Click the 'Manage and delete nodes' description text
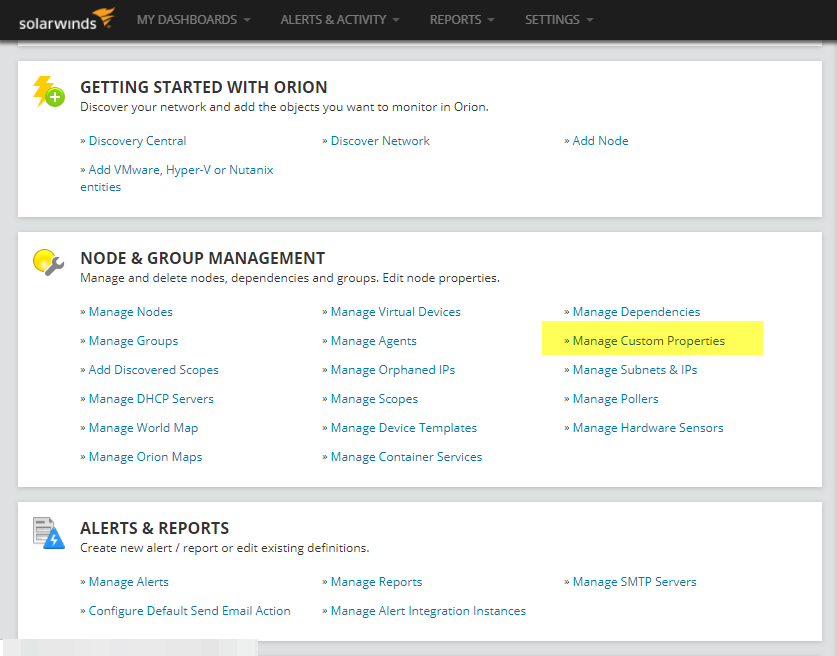Screen dimensions: 837x656 (290, 278)
